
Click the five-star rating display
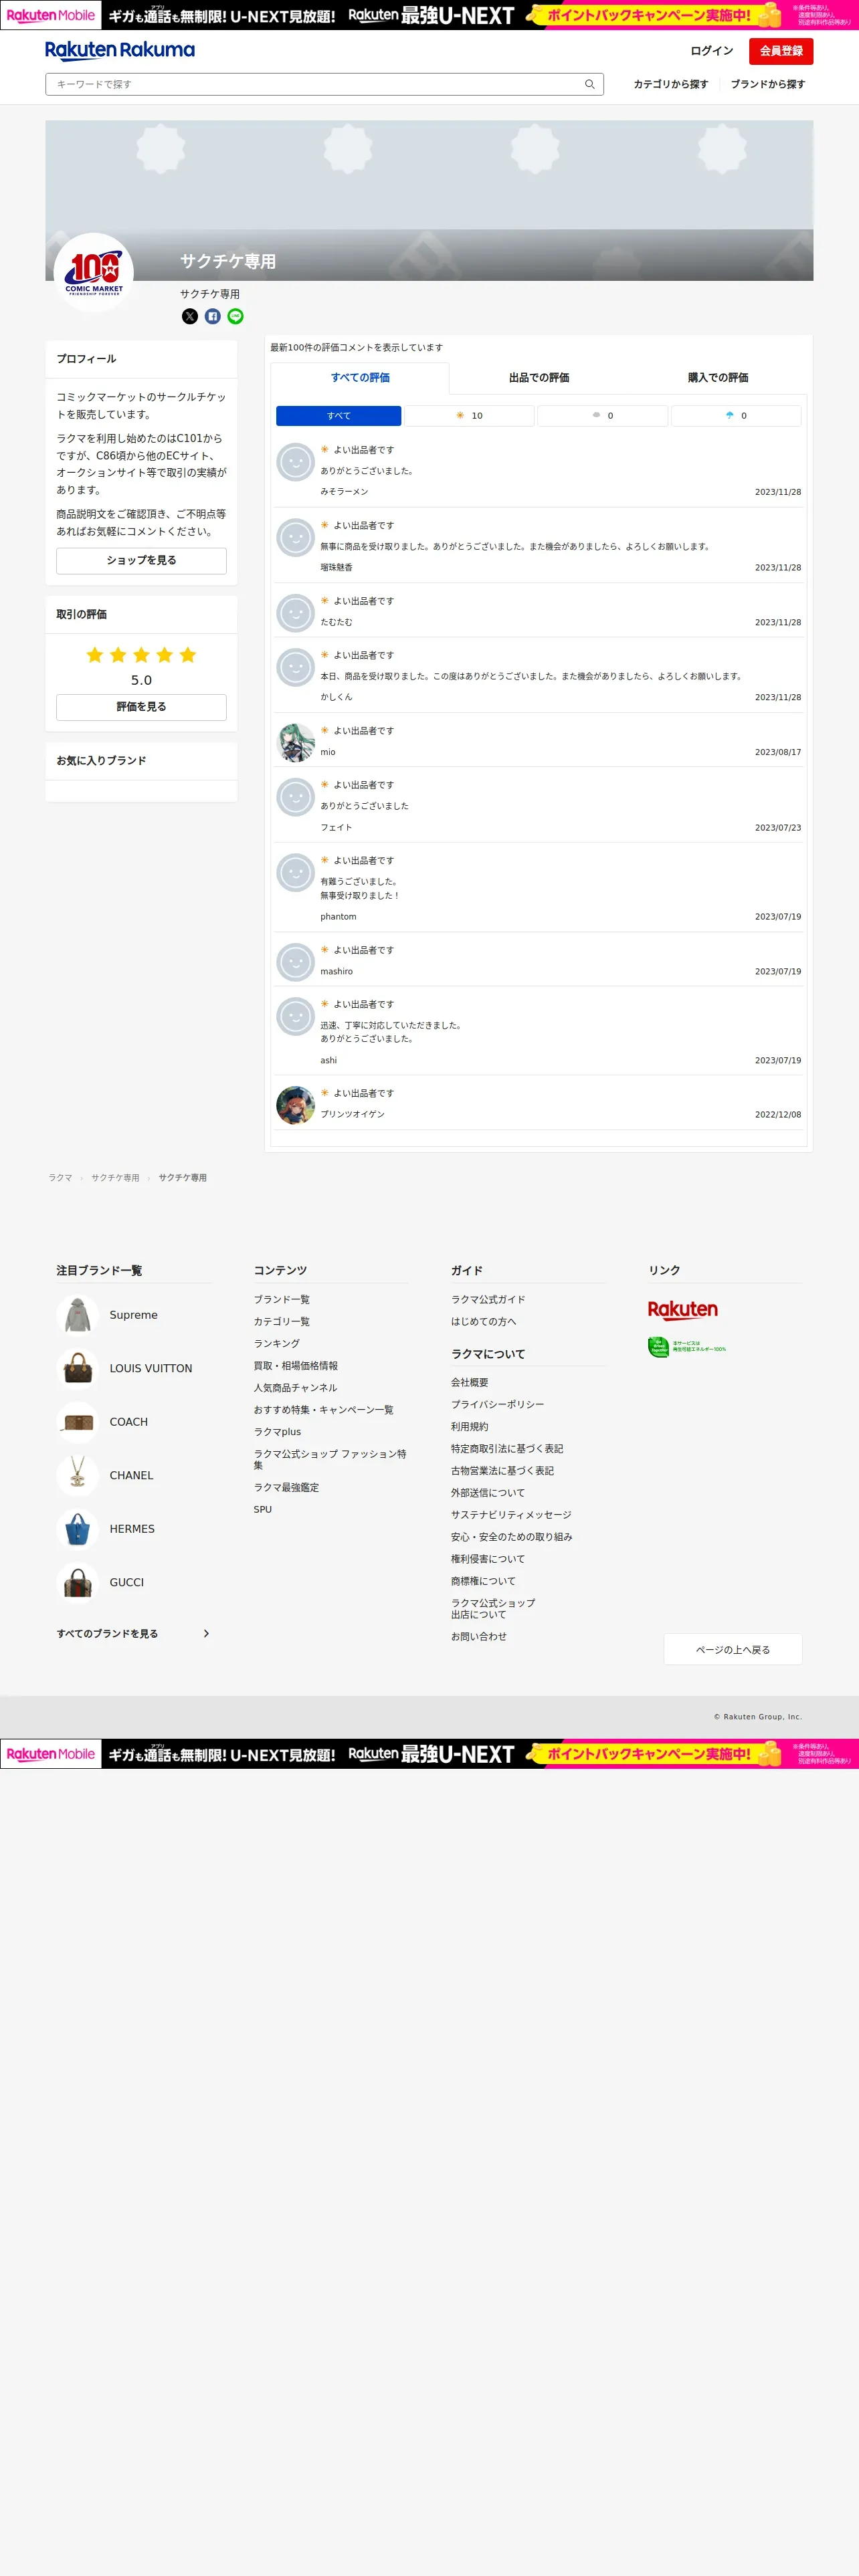tap(141, 655)
